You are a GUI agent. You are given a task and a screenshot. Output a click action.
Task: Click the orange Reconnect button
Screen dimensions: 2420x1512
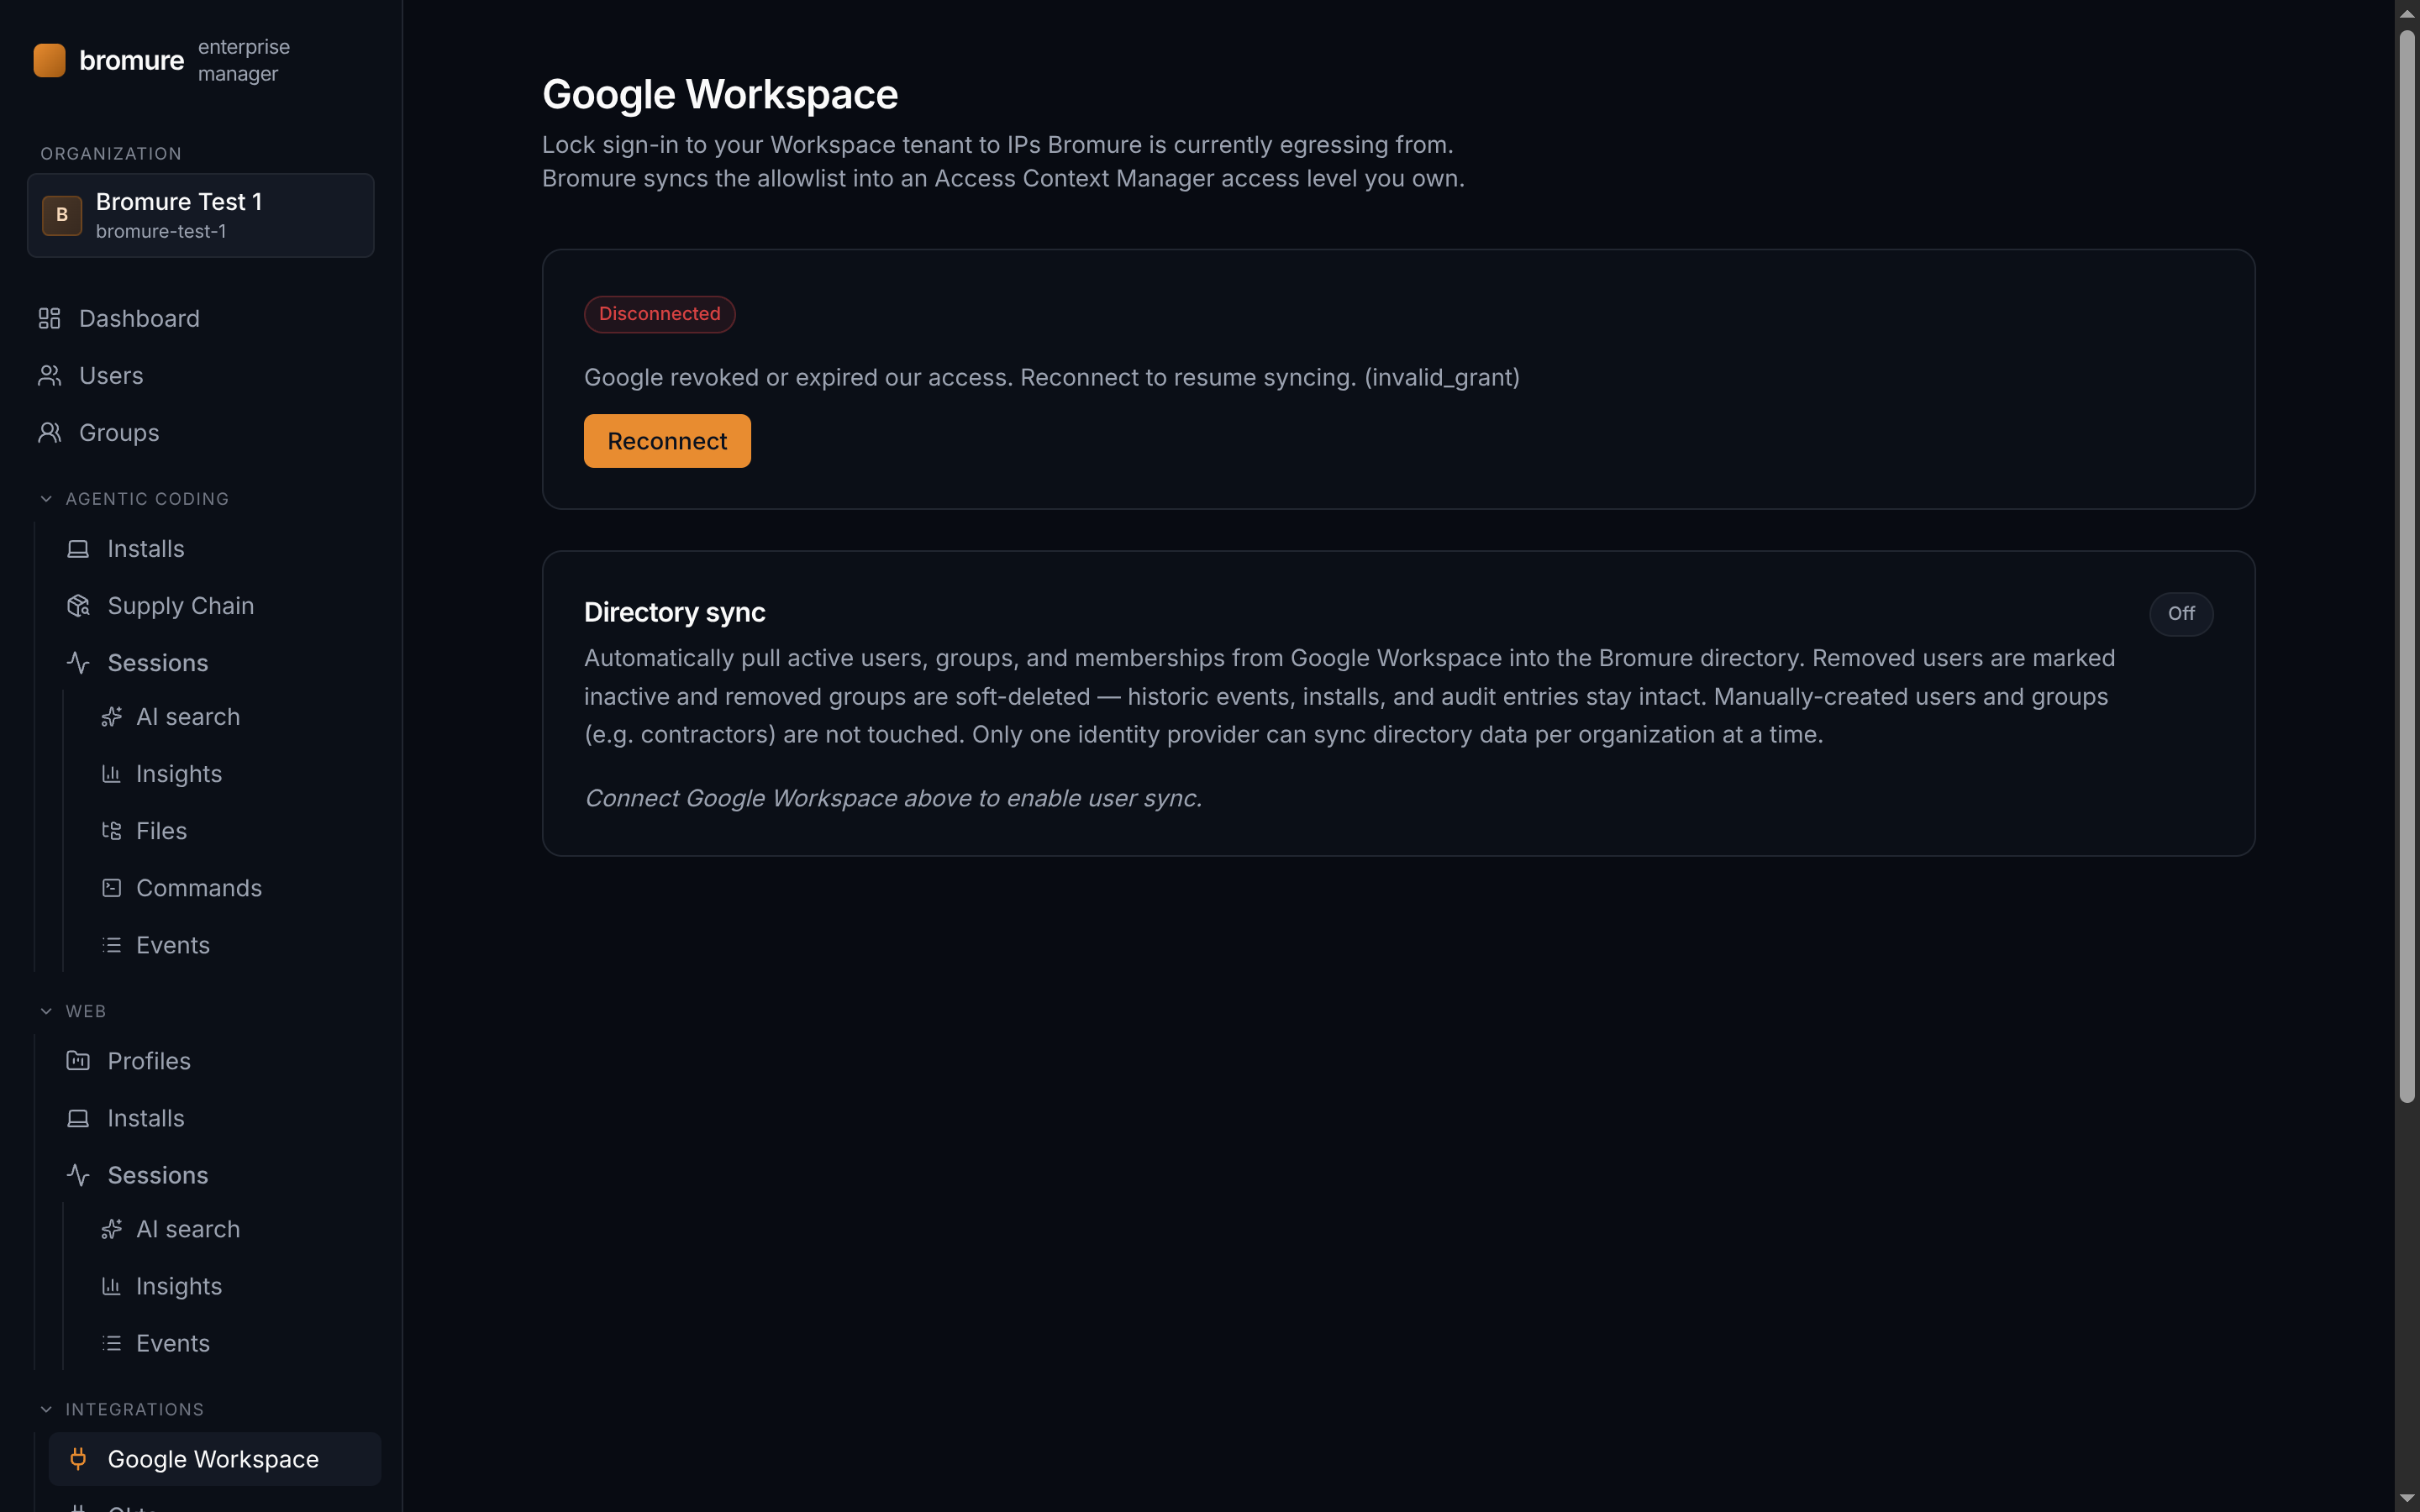click(667, 441)
